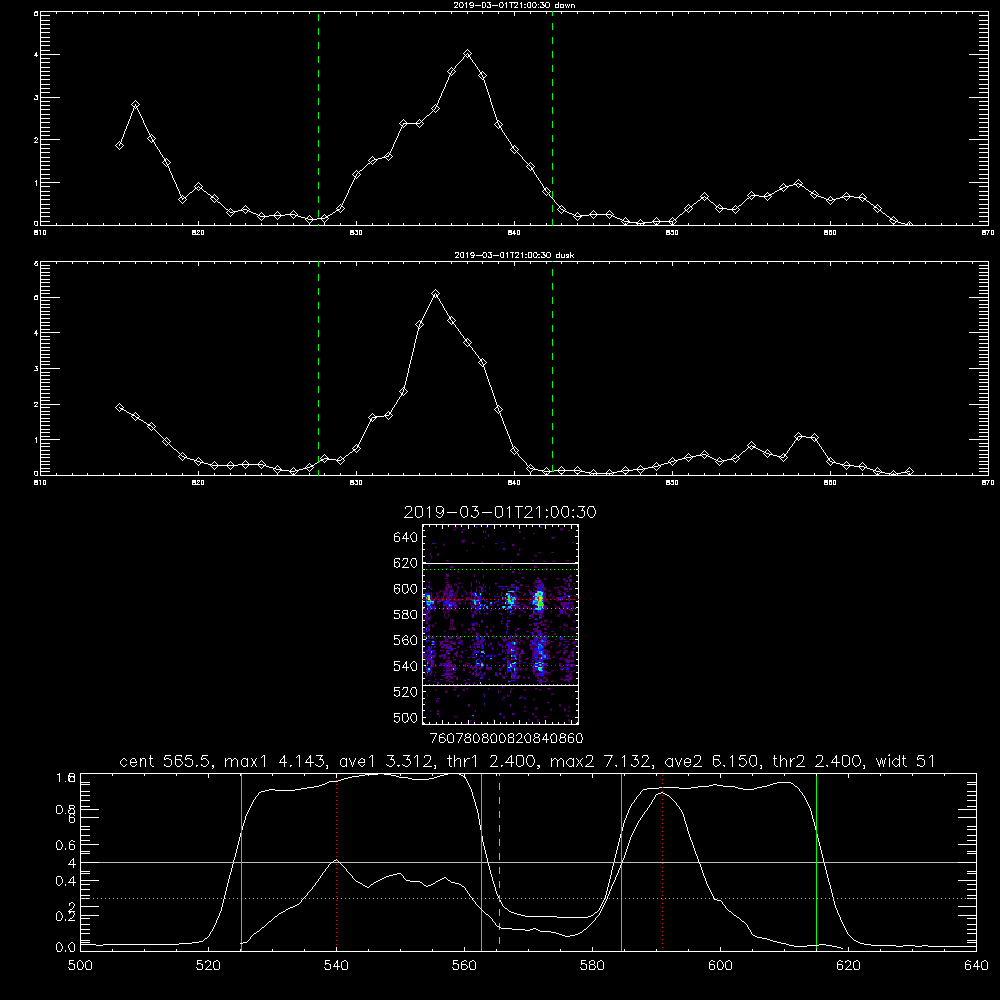Click the "640" x-axis label of bottom plot
The image size is (1000, 1000).
click(x=976, y=966)
